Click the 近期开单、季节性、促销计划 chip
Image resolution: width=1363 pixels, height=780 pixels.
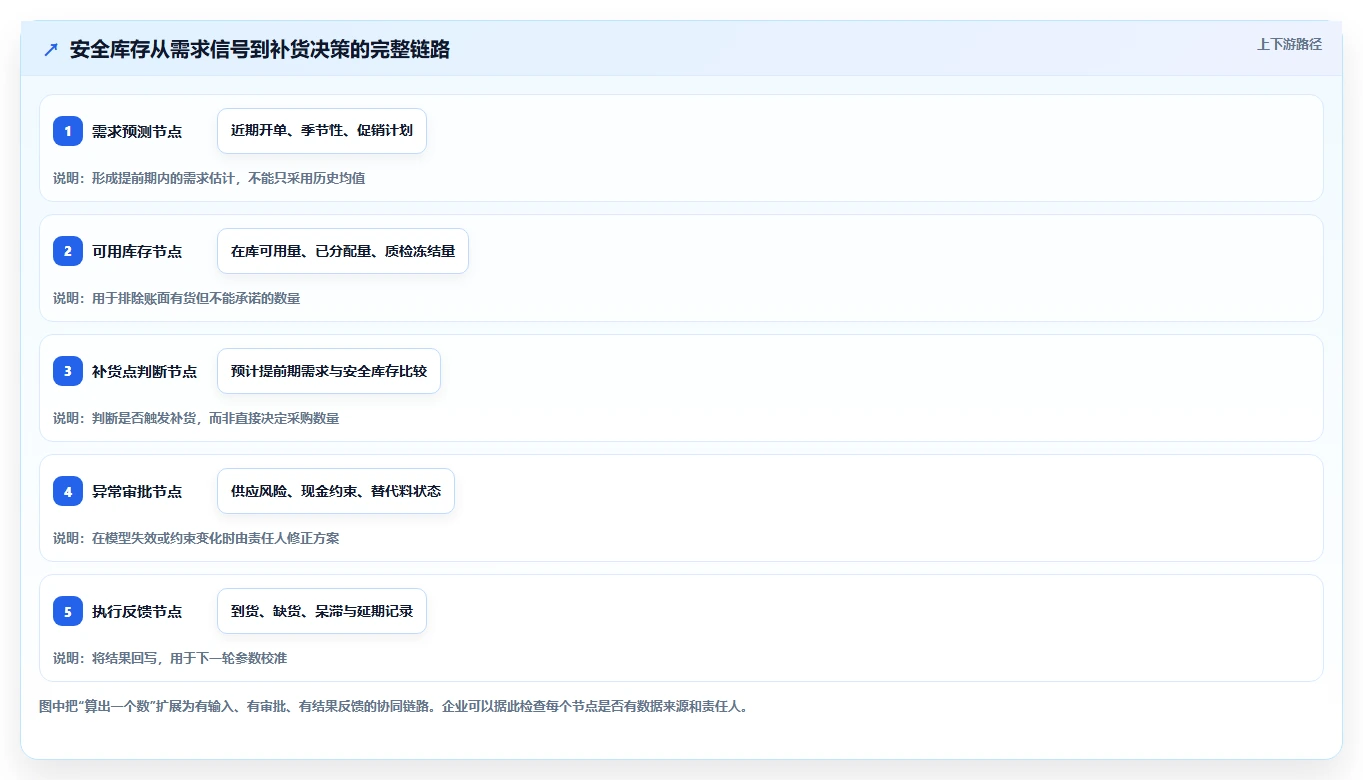click(x=322, y=131)
